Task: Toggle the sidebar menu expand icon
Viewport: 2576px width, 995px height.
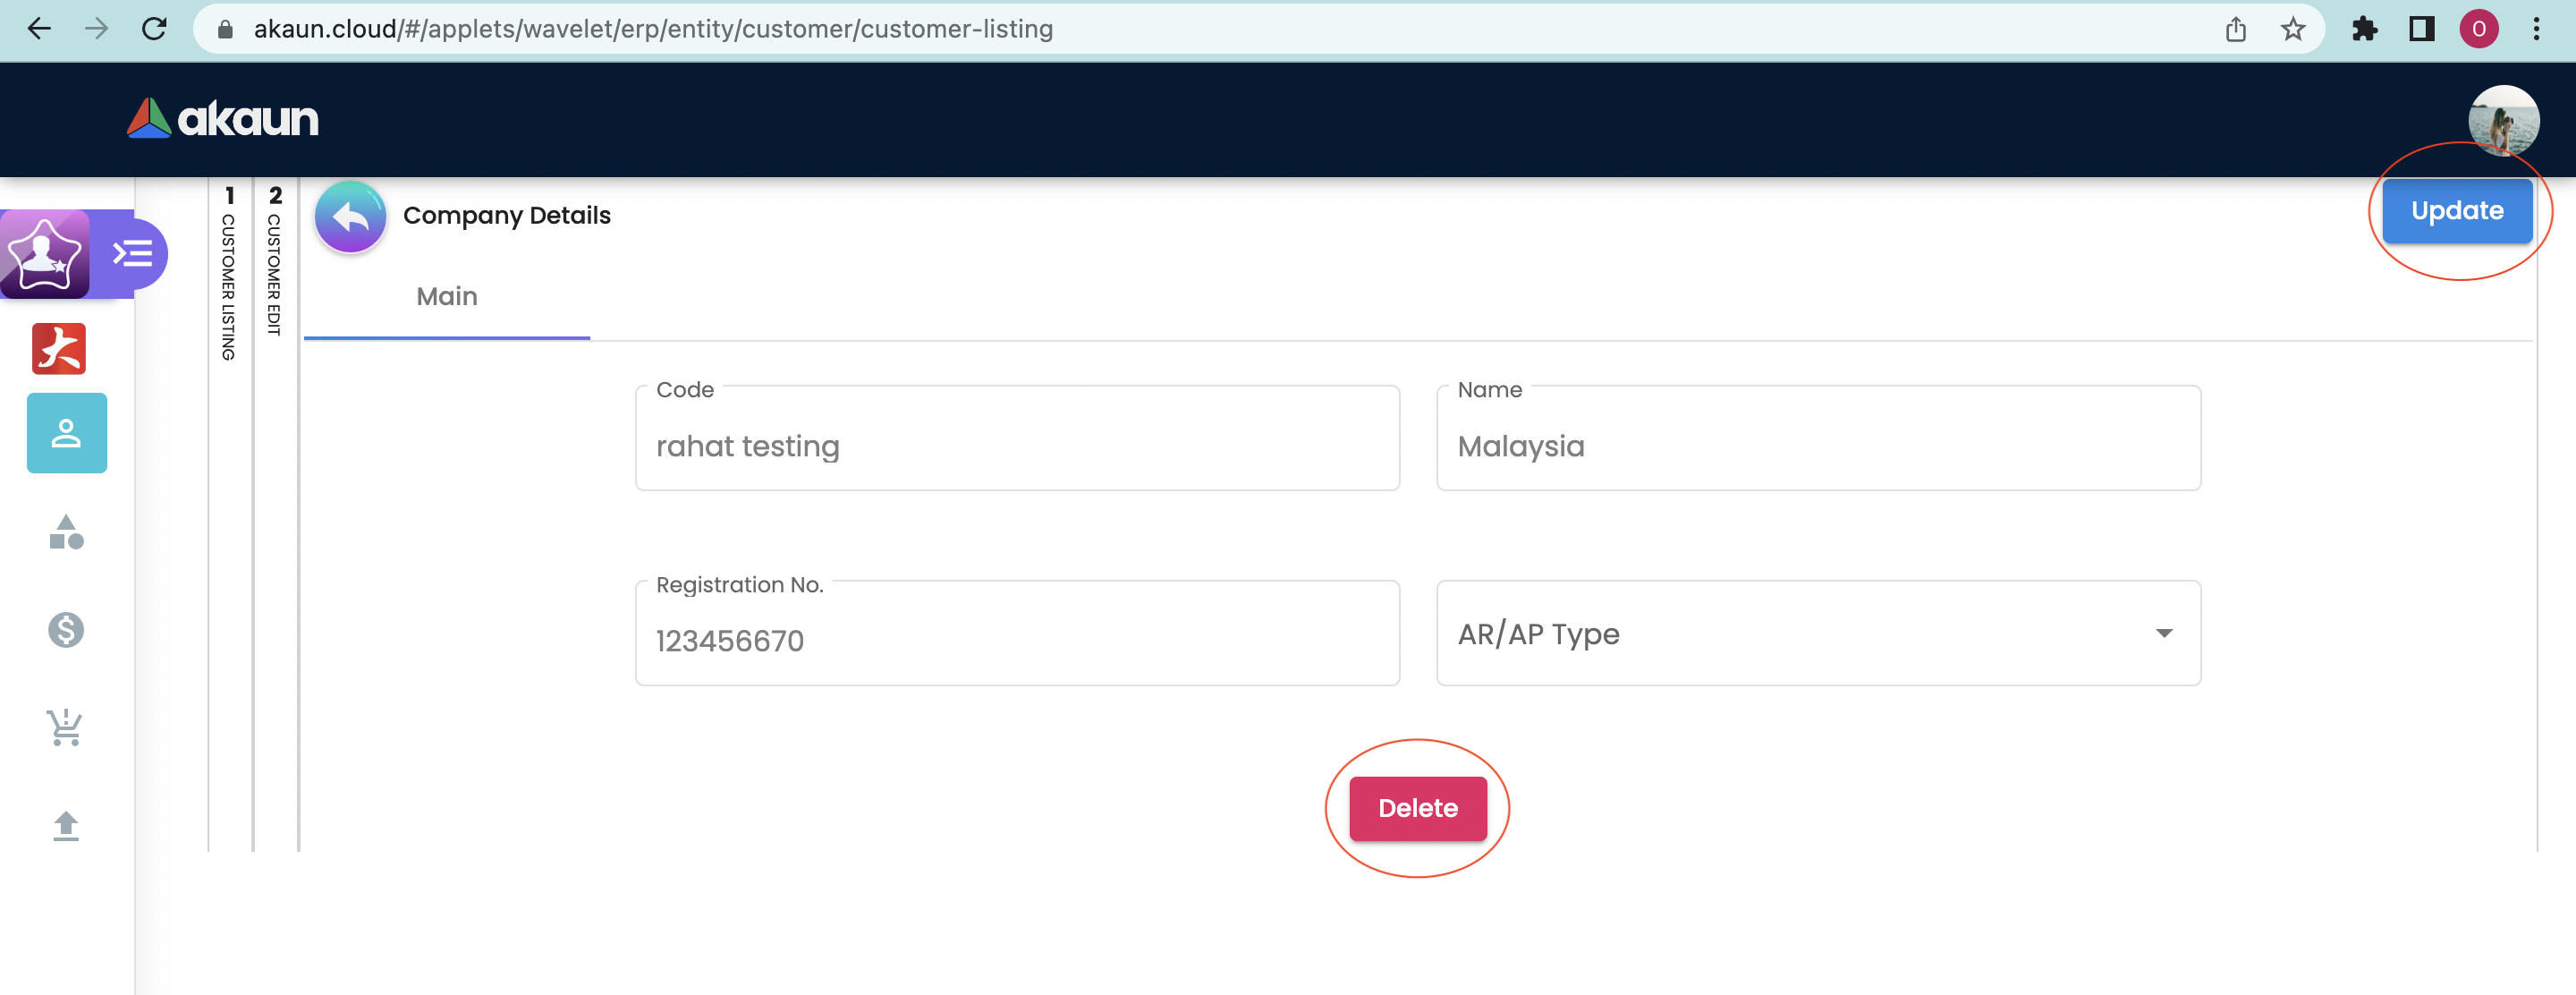Action: [x=133, y=254]
